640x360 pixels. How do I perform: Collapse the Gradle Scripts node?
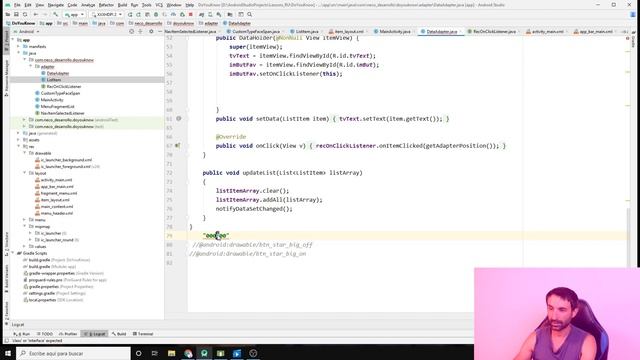(x=13, y=253)
